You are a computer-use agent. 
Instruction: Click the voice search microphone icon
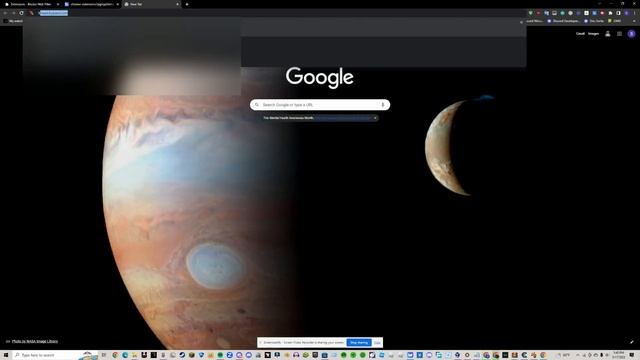coord(382,105)
